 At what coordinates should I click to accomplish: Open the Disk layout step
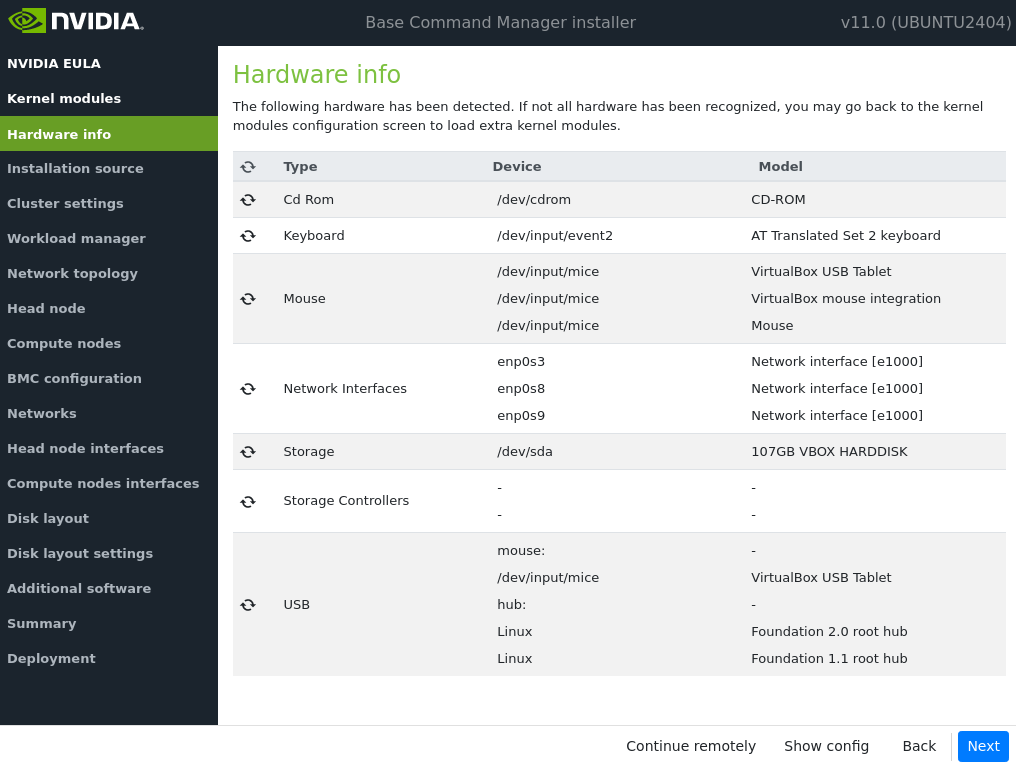(x=109, y=518)
